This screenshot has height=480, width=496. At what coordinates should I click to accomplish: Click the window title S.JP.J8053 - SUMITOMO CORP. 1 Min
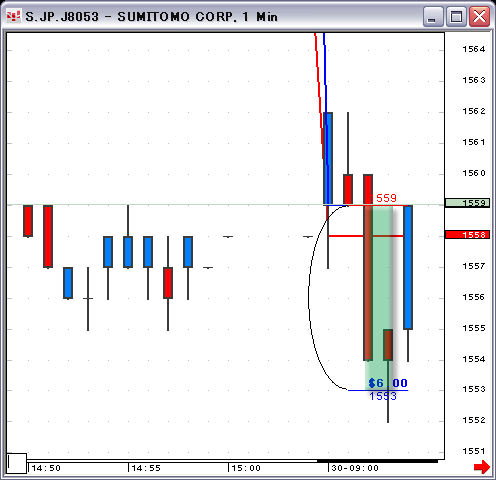(x=151, y=17)
